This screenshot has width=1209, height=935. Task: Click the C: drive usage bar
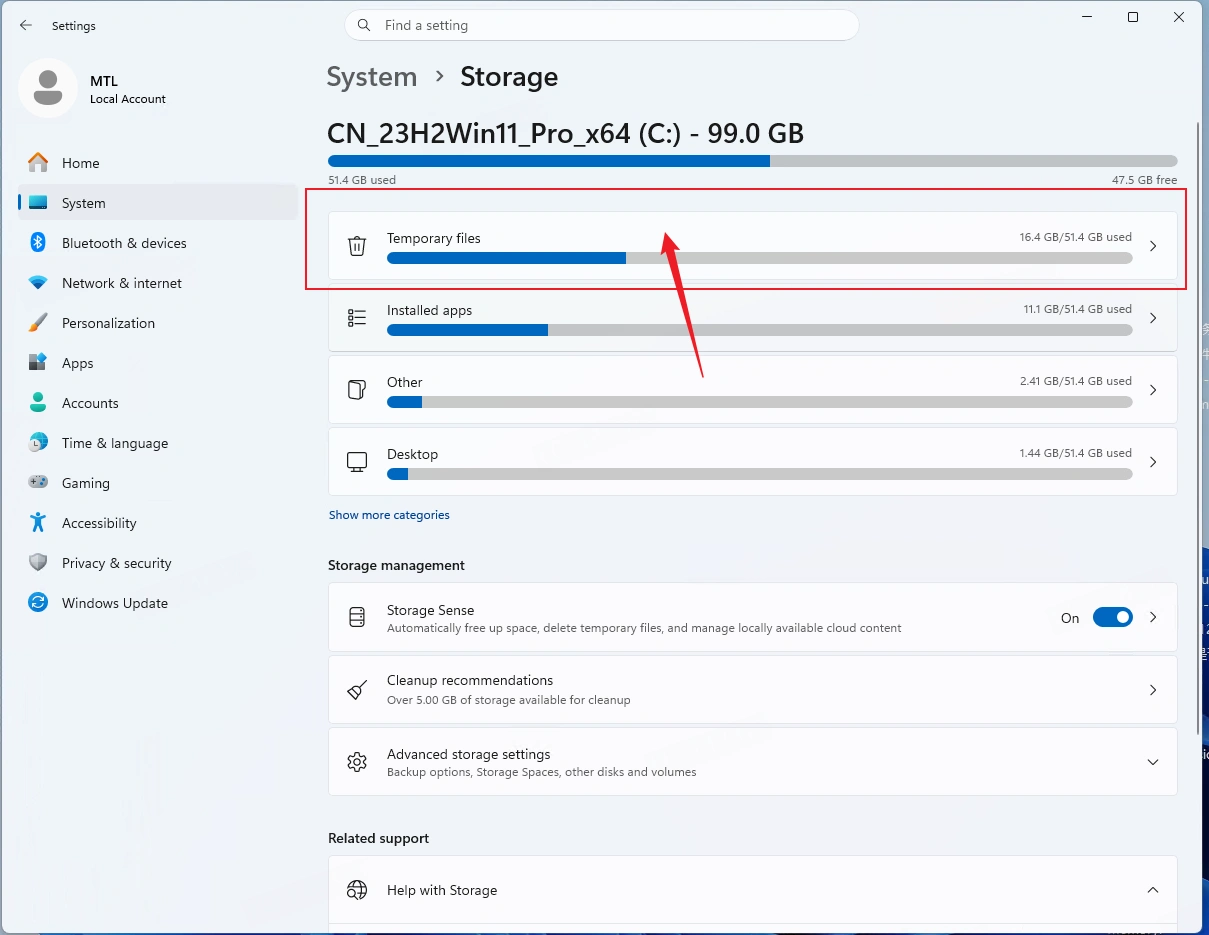point(752,161)
